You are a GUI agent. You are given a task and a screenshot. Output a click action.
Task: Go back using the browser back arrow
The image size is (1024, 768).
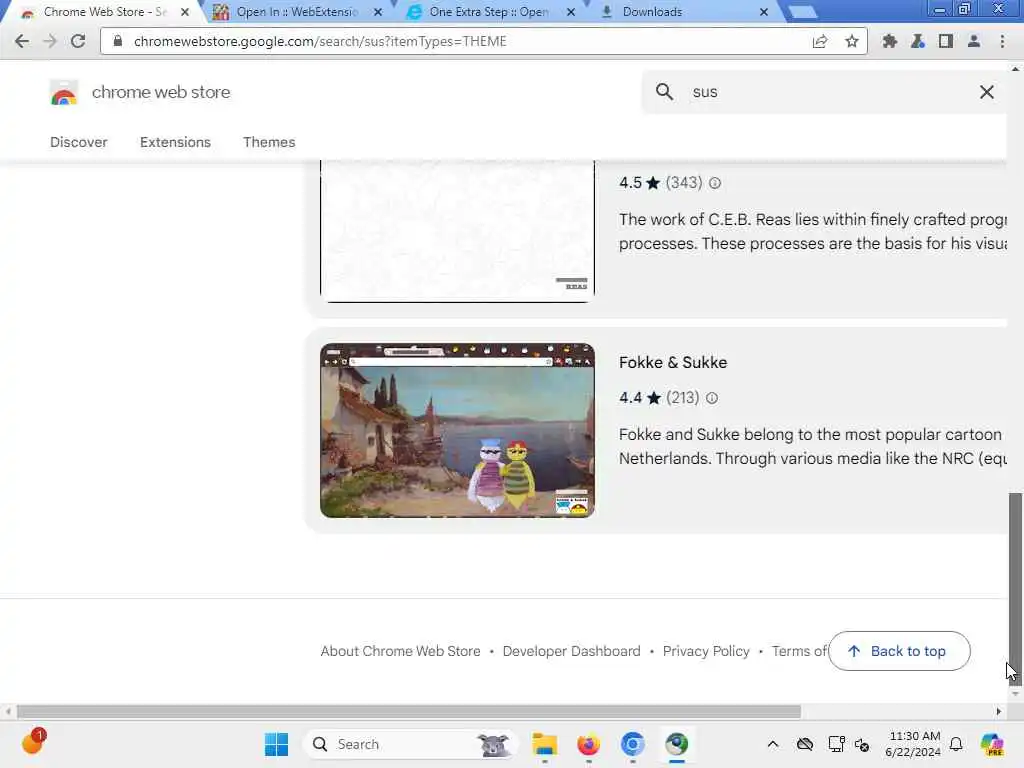tap(22, 41)
